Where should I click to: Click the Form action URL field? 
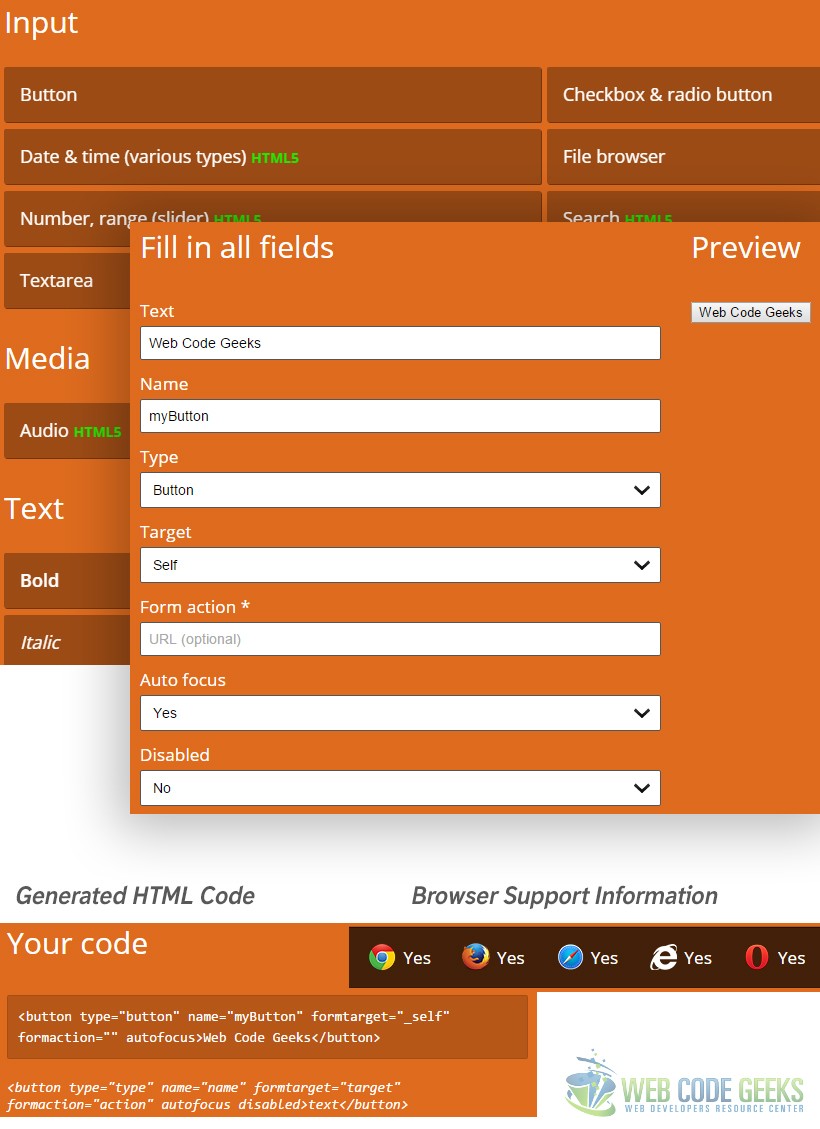click(x=400, y=639)
